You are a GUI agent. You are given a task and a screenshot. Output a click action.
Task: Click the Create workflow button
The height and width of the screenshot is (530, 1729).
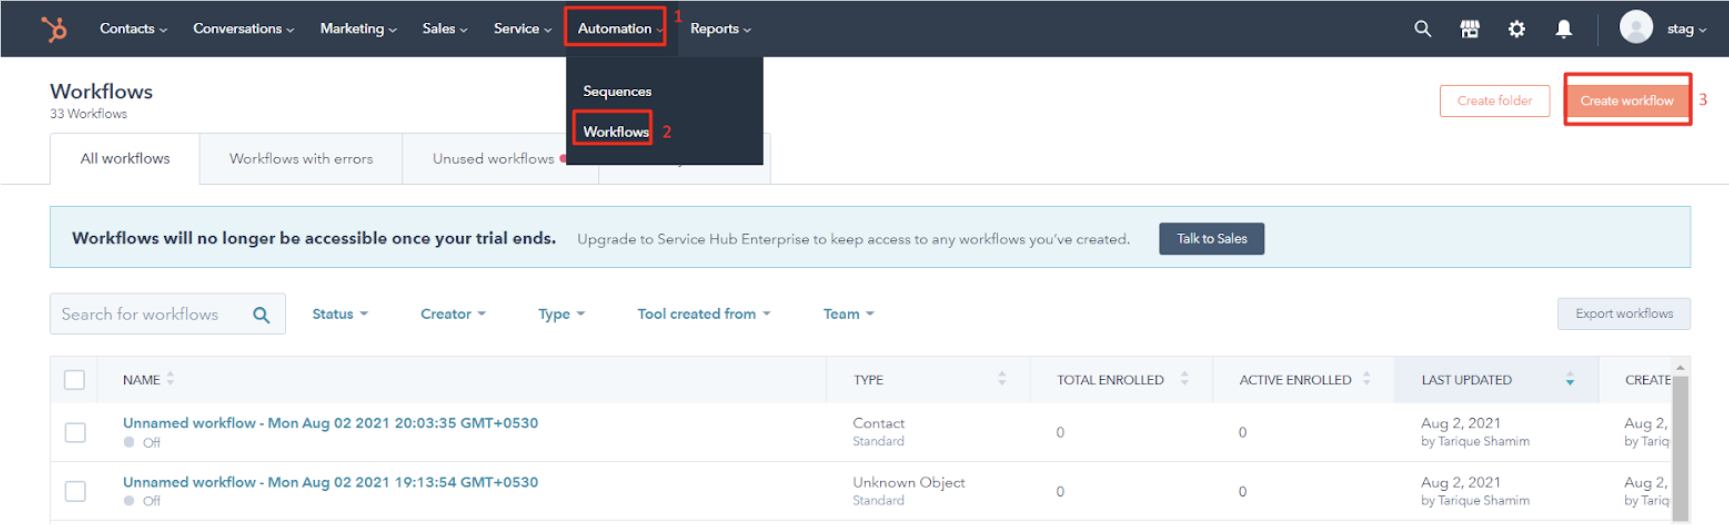tap(1626, 101)
